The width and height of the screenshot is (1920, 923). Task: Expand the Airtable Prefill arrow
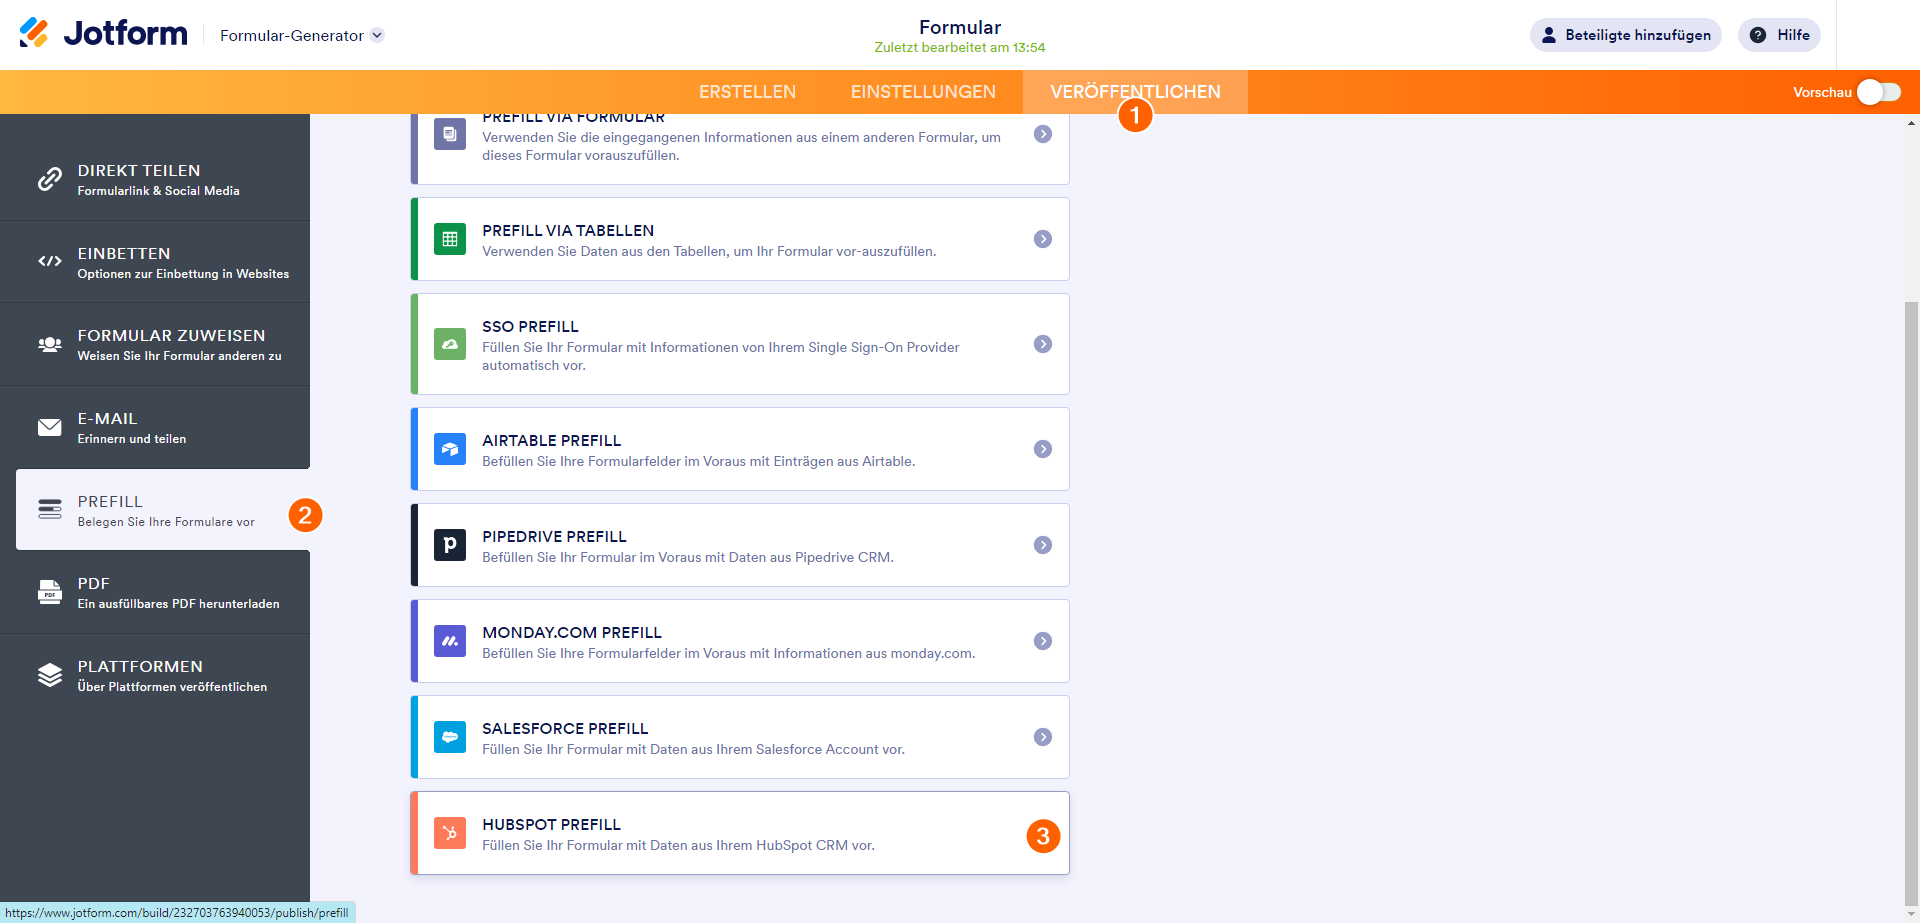1043,449
